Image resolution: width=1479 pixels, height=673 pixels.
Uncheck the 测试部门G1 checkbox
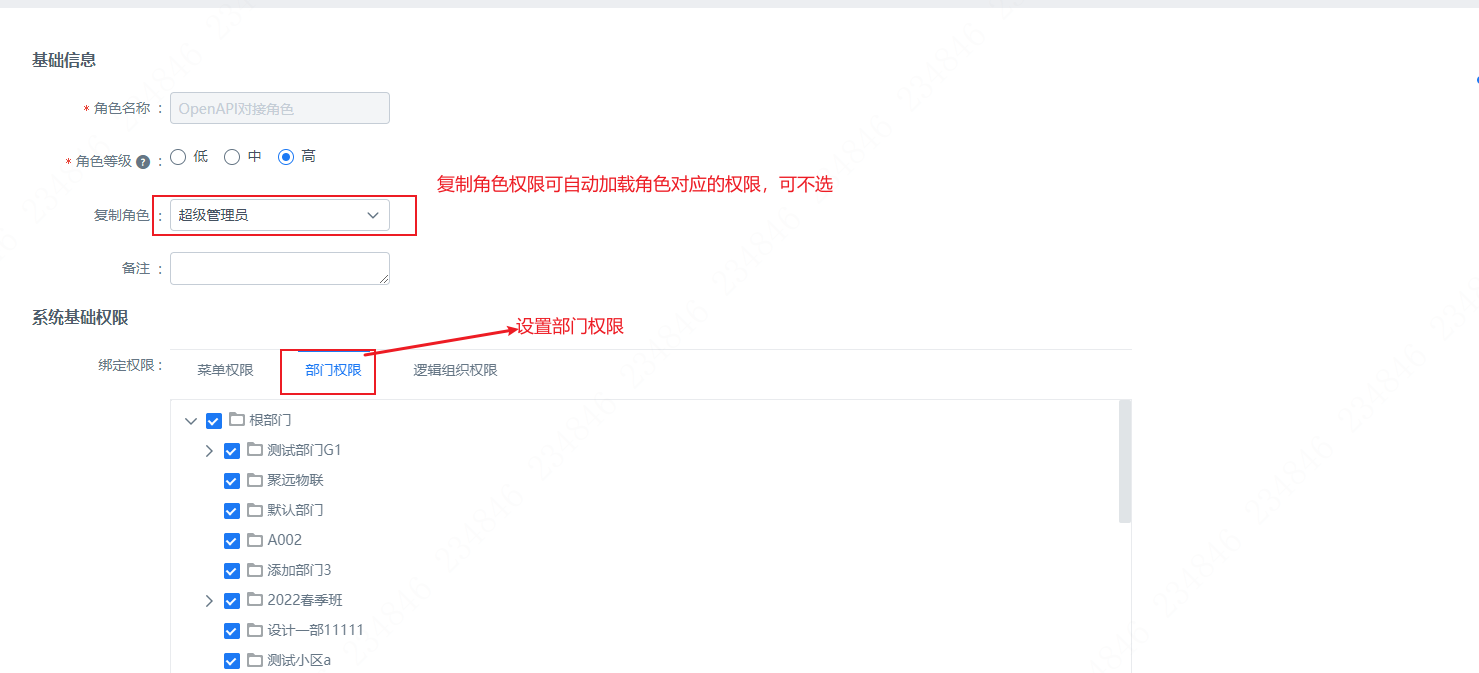coord(232,451)
